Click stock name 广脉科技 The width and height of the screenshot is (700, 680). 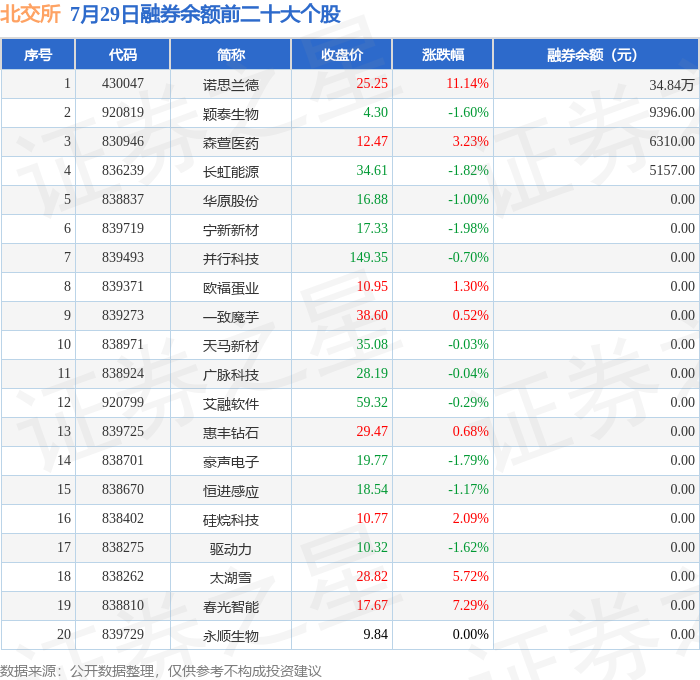point(231,375)
